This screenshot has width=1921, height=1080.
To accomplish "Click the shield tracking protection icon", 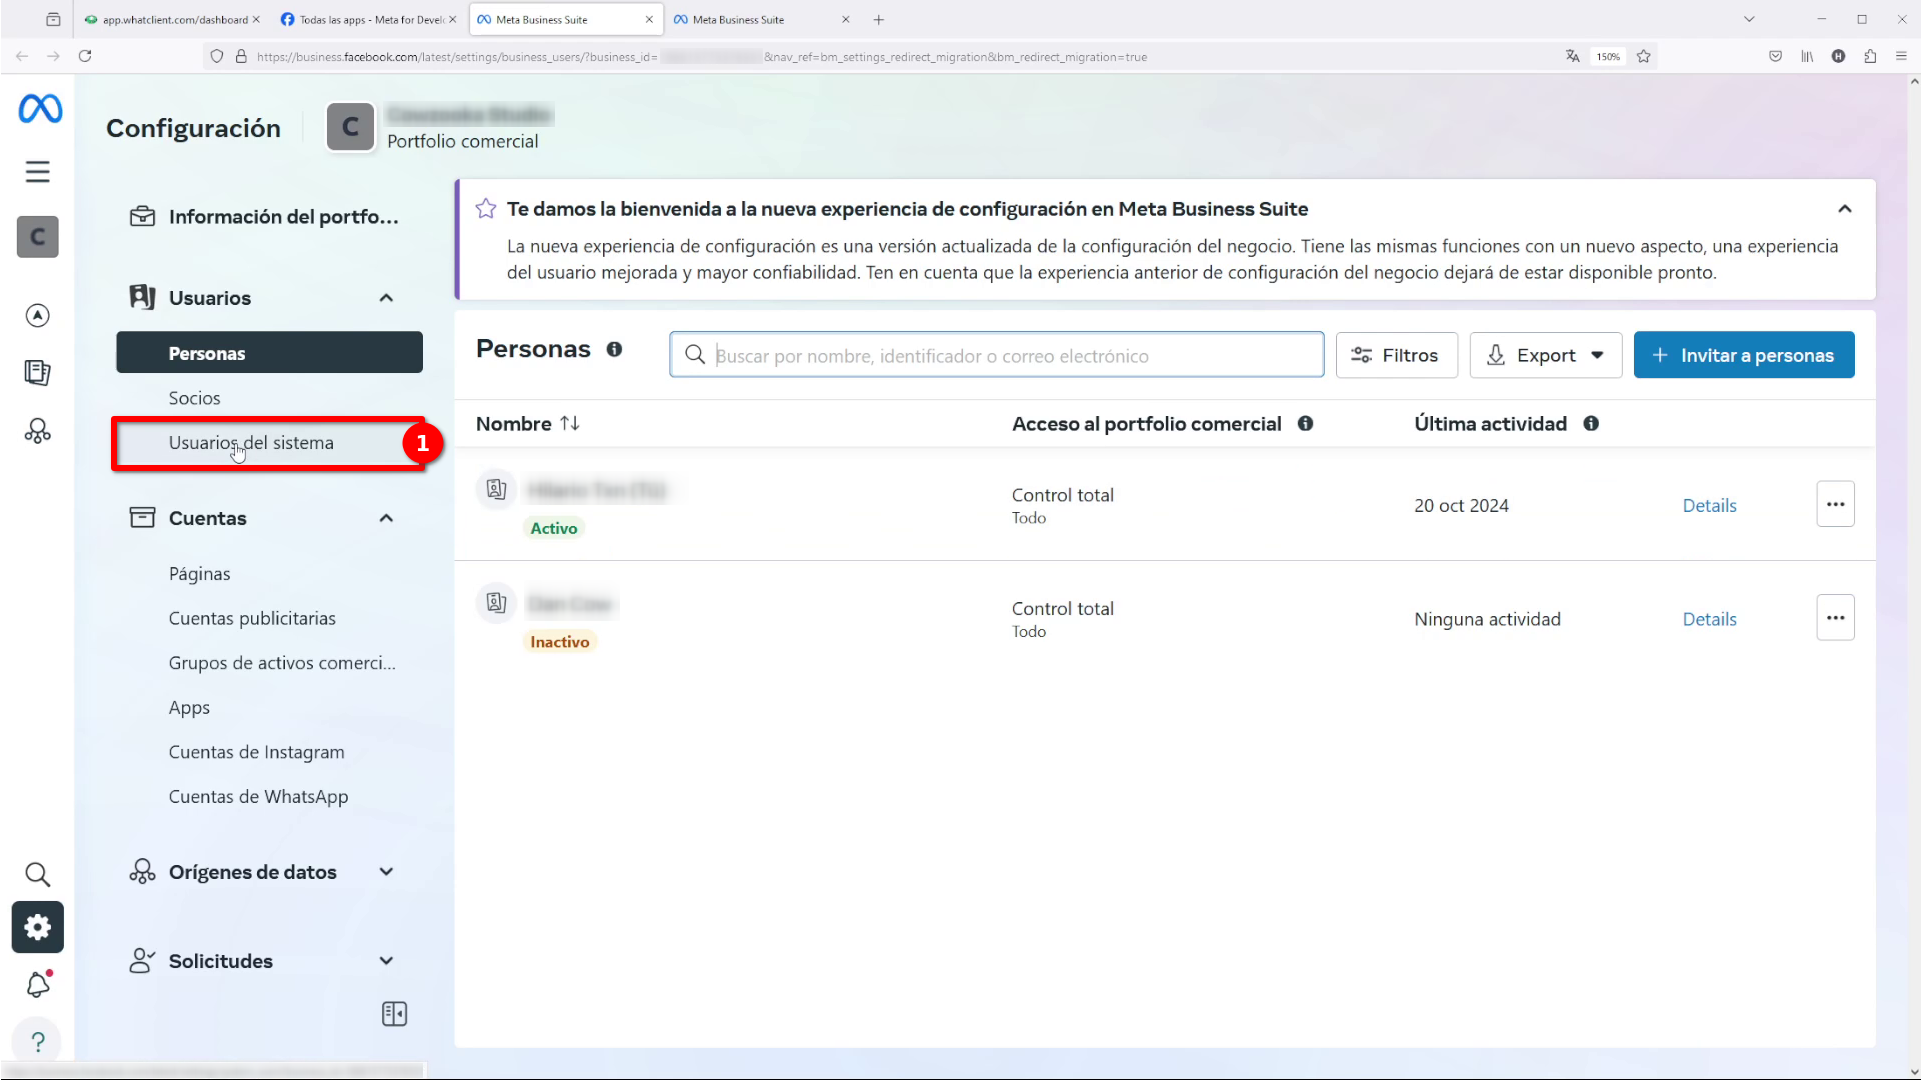I will (216, 56).
